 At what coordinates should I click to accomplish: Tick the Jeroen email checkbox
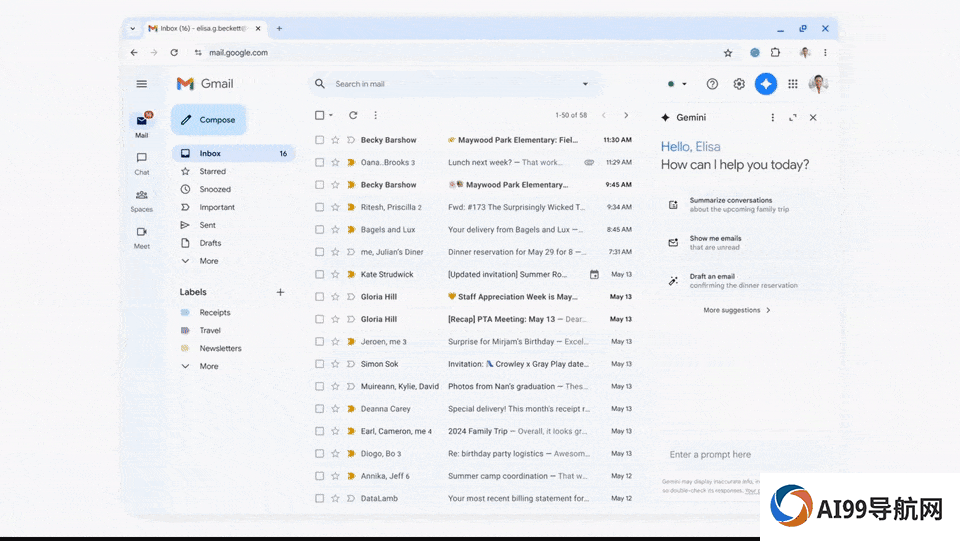[320, 341]
